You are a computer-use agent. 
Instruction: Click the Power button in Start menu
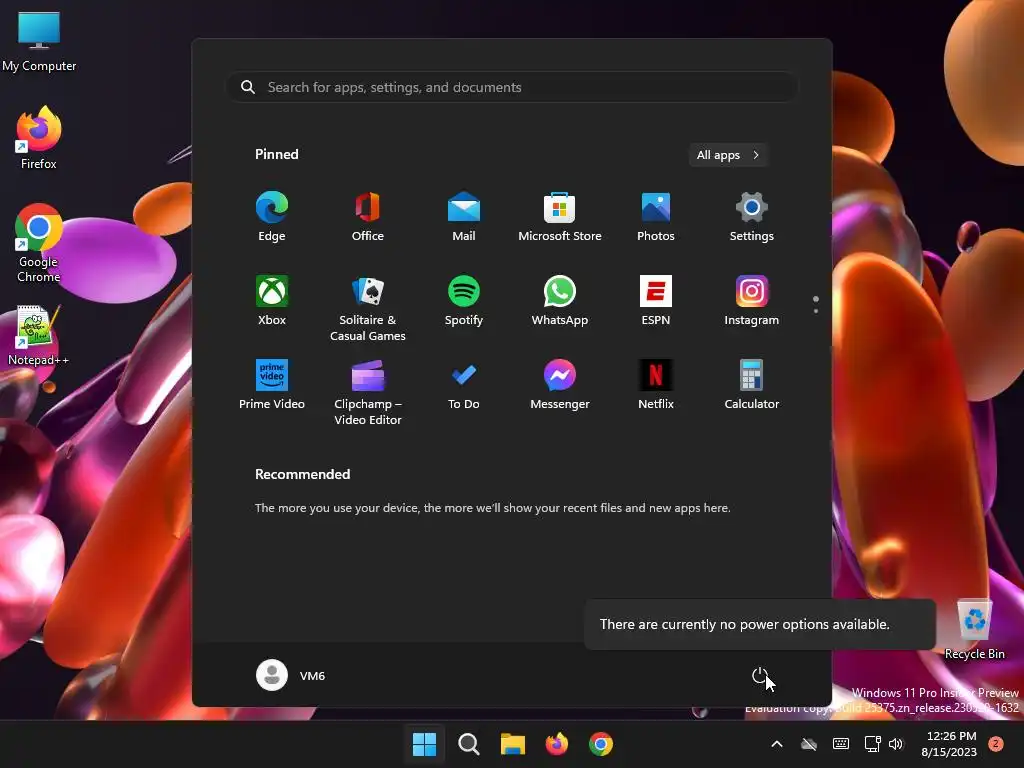760,676
